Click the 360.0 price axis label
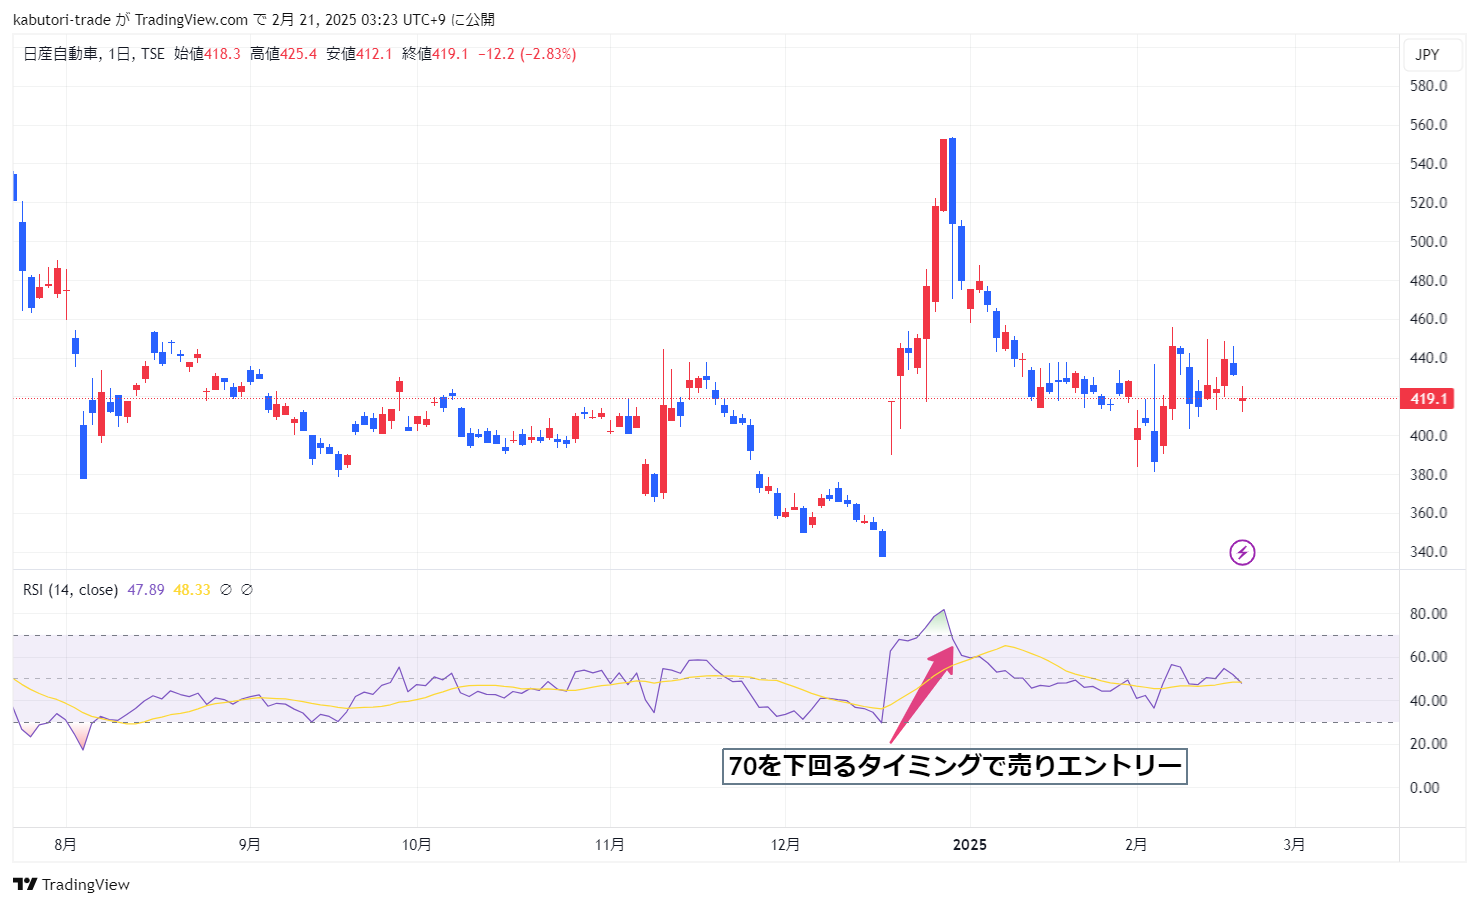 pyautogui.click(x=1428, y=513)
